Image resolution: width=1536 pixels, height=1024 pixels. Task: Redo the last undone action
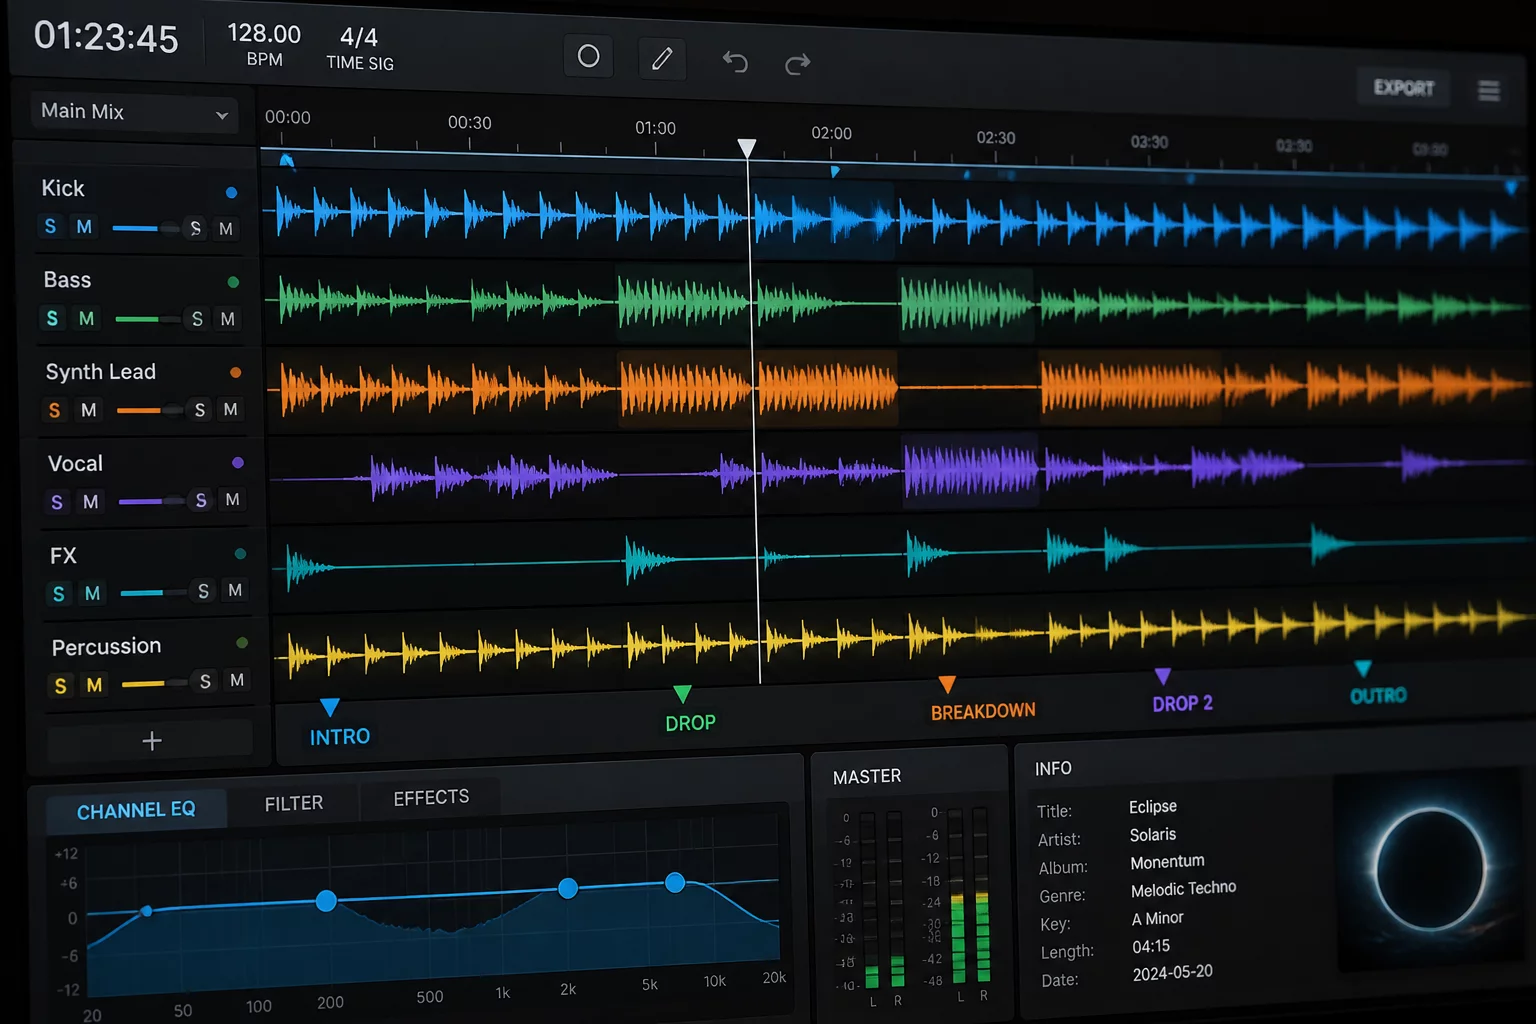tap(797, 65)
